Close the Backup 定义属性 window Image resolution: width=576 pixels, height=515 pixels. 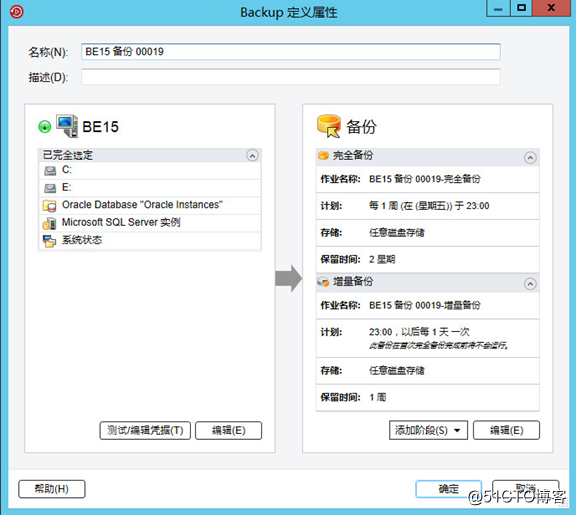[551, 8]
